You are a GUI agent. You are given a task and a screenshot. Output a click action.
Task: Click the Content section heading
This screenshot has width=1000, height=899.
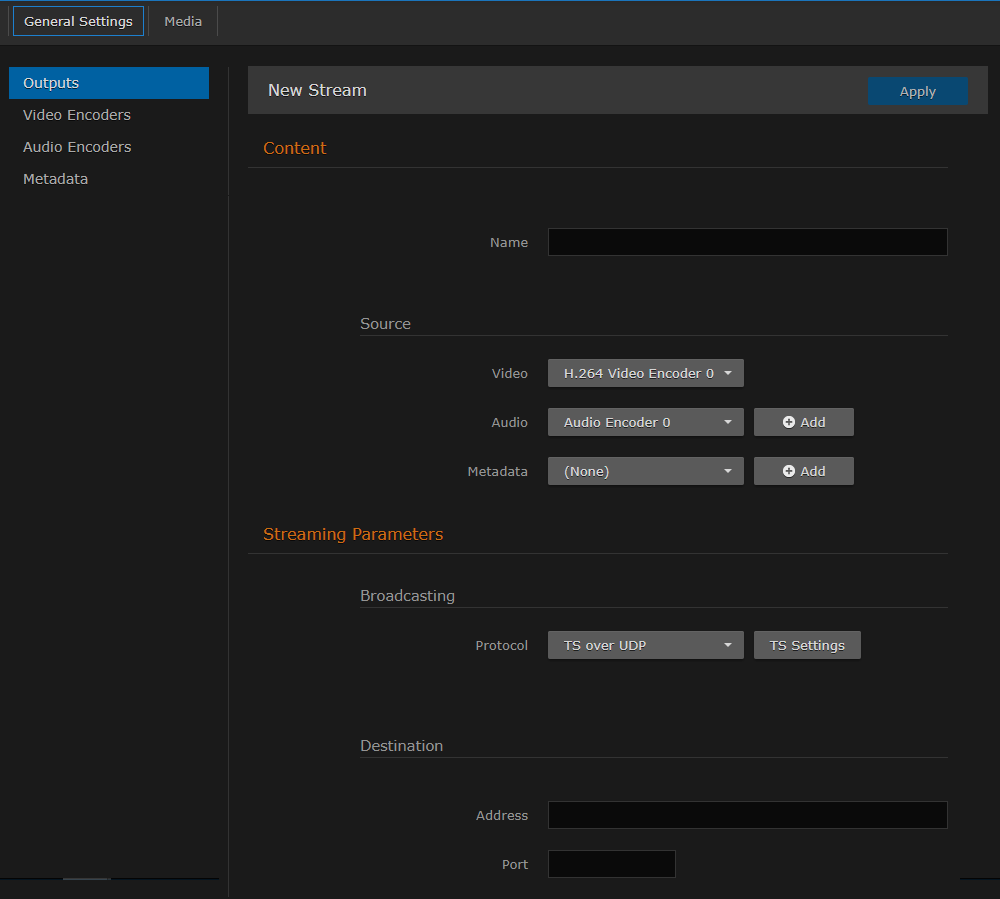pos(295,148)
